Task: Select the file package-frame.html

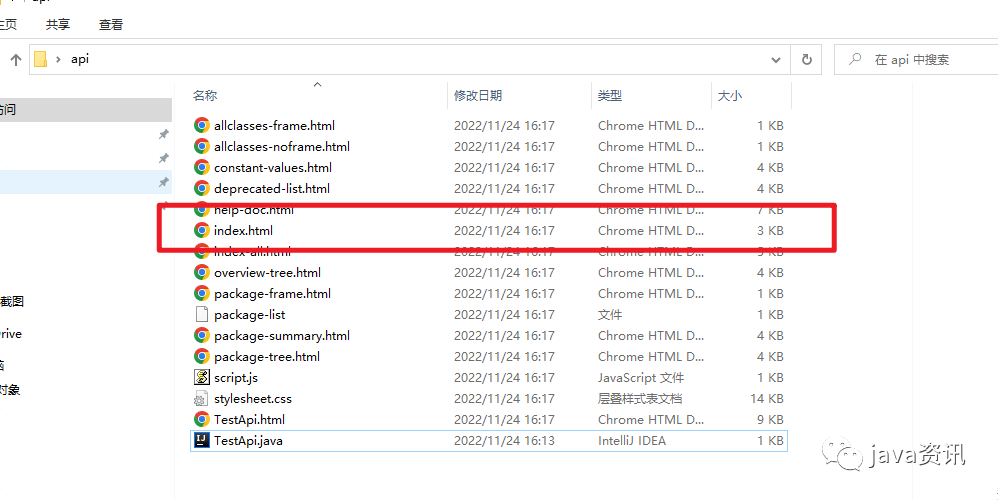Action: (x=272, y=293)
